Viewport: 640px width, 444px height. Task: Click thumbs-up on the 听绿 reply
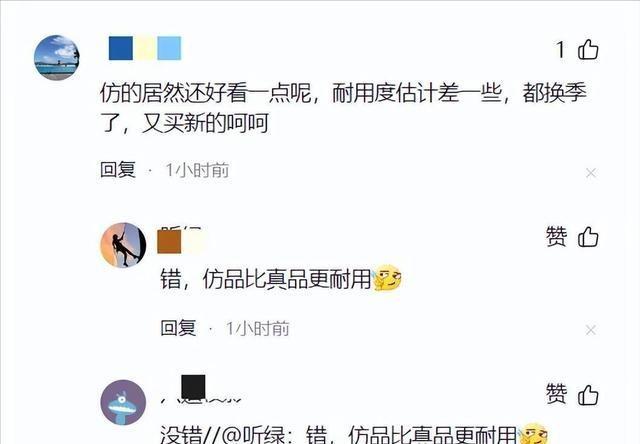click(588, 236)
